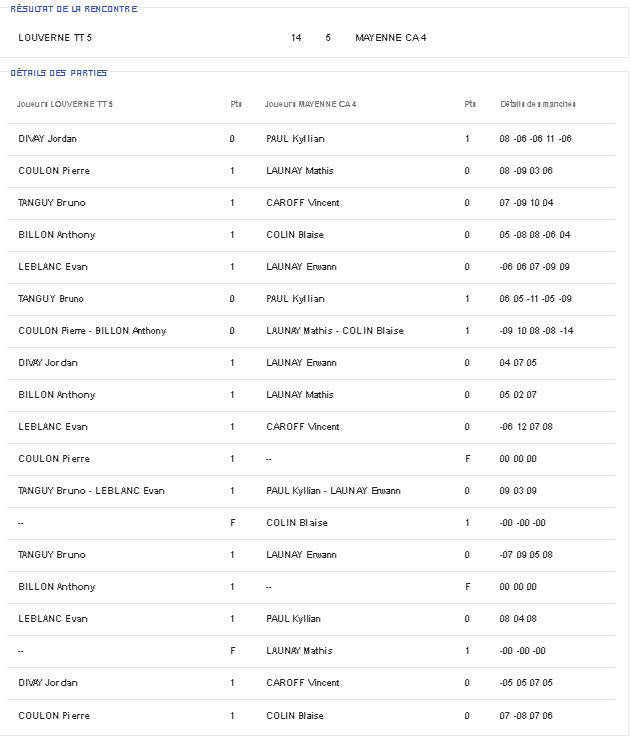Click the Joueurs MAYENNE CA 4 column header
Image resolution: width=631 pixels, height=746 pixels.
pyautogui.click(x=310, y=104)
